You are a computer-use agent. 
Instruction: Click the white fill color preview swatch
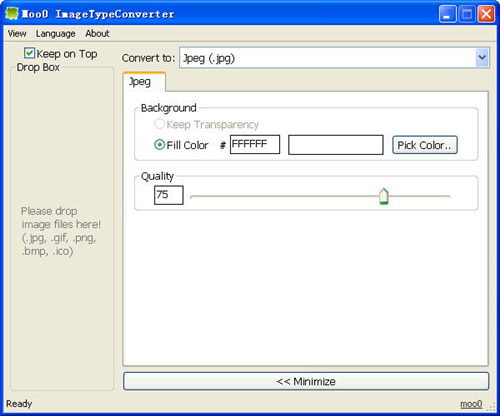[336, 145]
